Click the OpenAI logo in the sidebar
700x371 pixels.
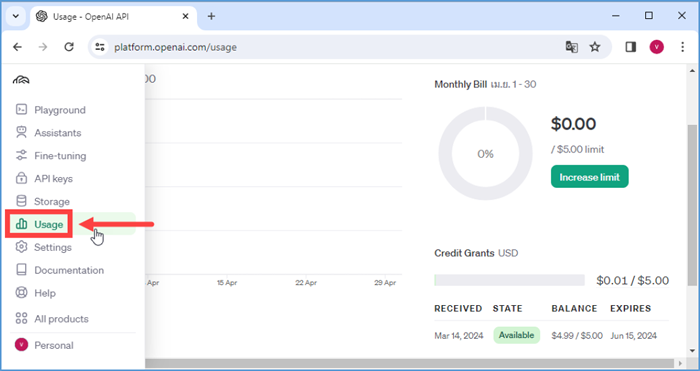click(x=21, y=80)
